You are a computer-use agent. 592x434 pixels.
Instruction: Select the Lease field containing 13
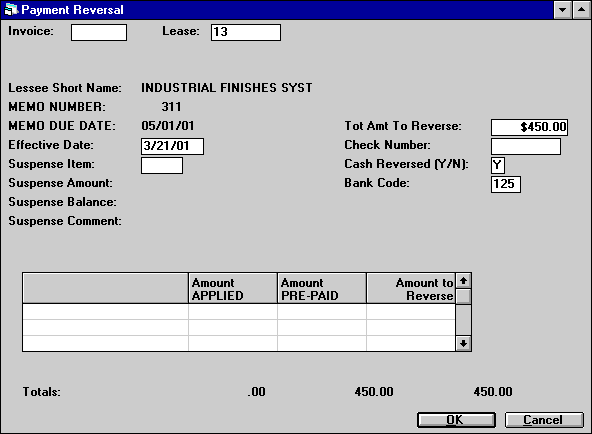(x=246, y=32)
